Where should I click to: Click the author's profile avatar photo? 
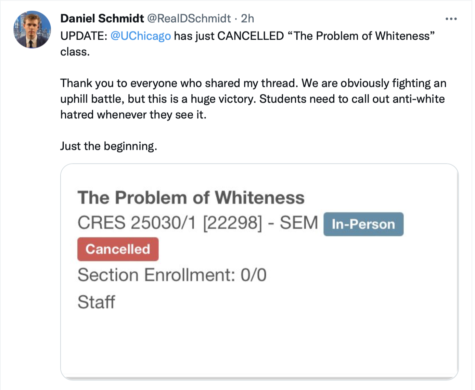click(32, 29)
